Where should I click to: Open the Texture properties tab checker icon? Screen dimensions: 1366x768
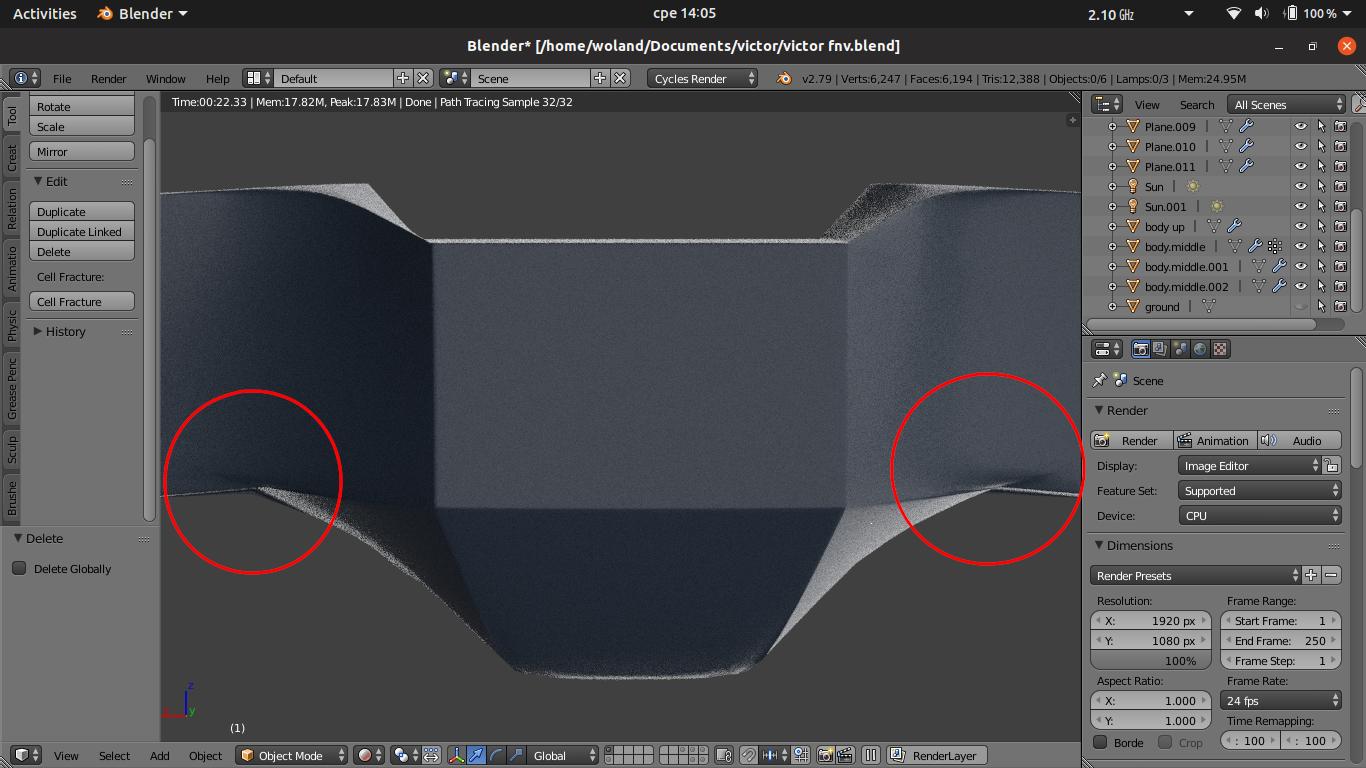pyautogui.click(x=1220, y=349)
